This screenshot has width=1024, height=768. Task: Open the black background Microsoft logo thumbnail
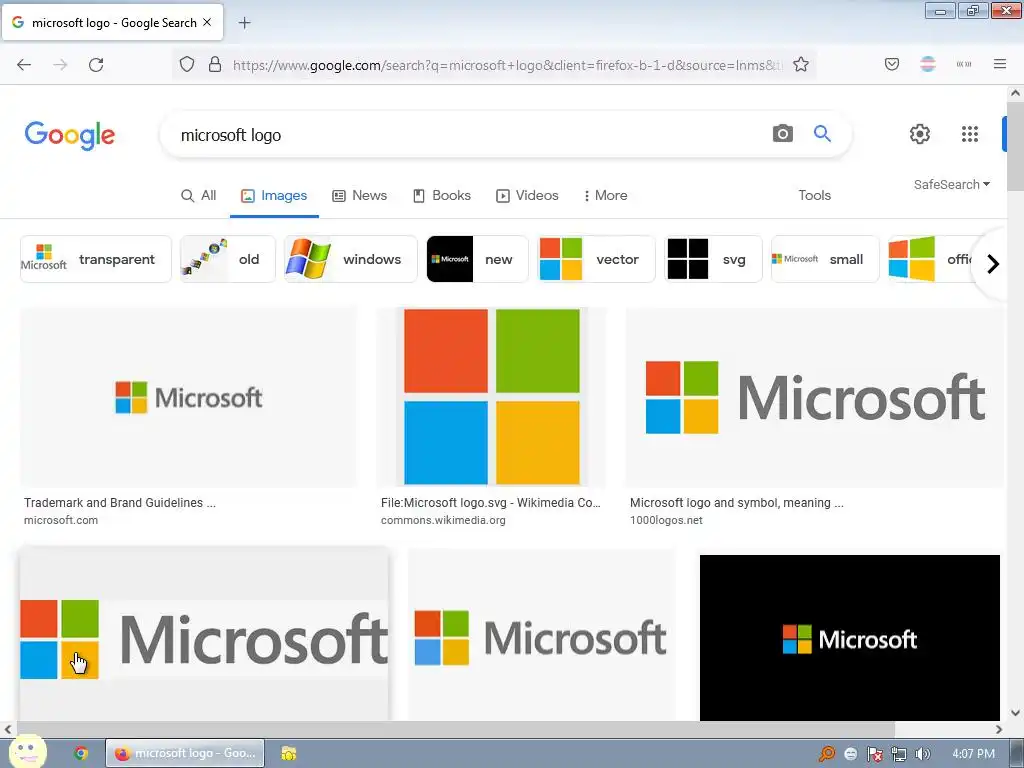850,638
